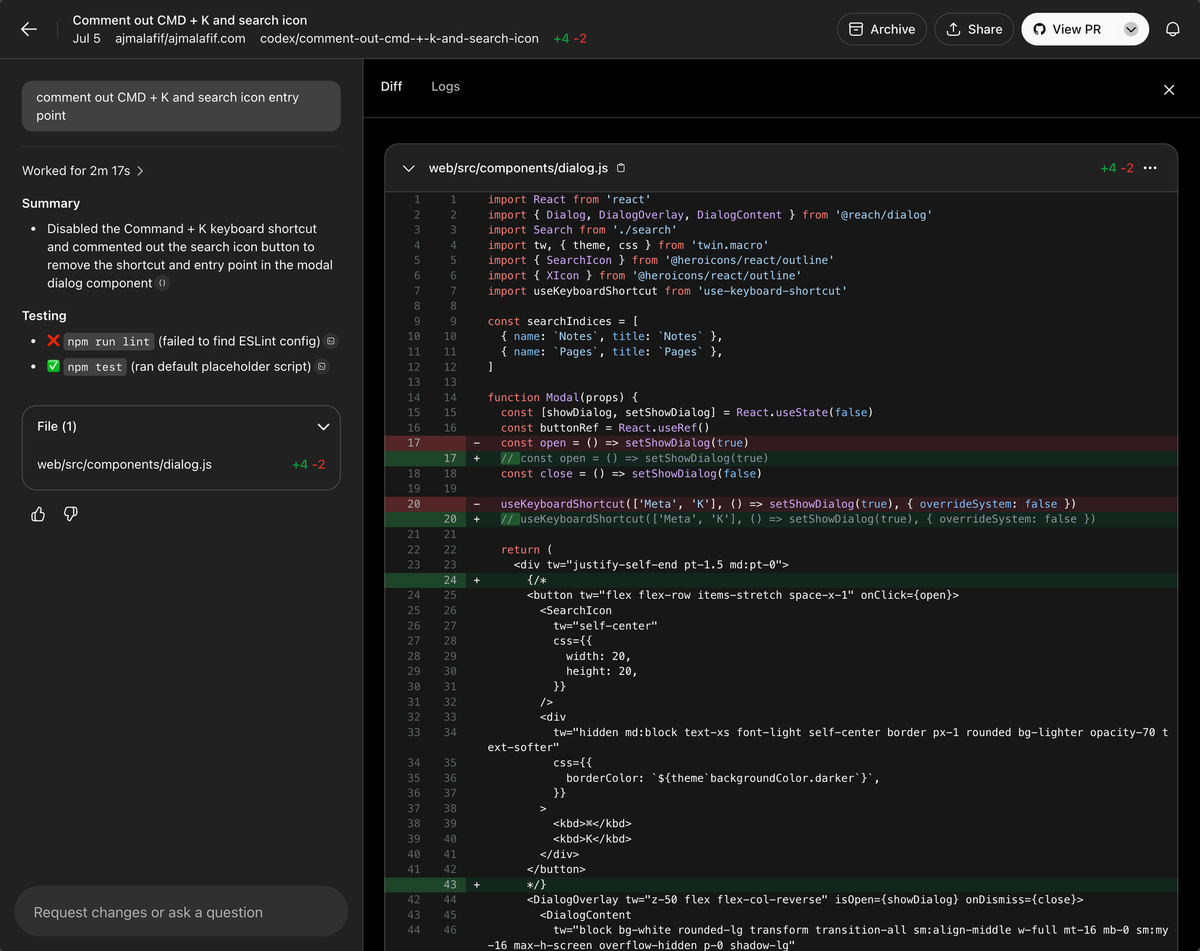Select the Diff tab
Image resolution: width=1200 pixels, height=951 pixels.
[x=391, y=86]
